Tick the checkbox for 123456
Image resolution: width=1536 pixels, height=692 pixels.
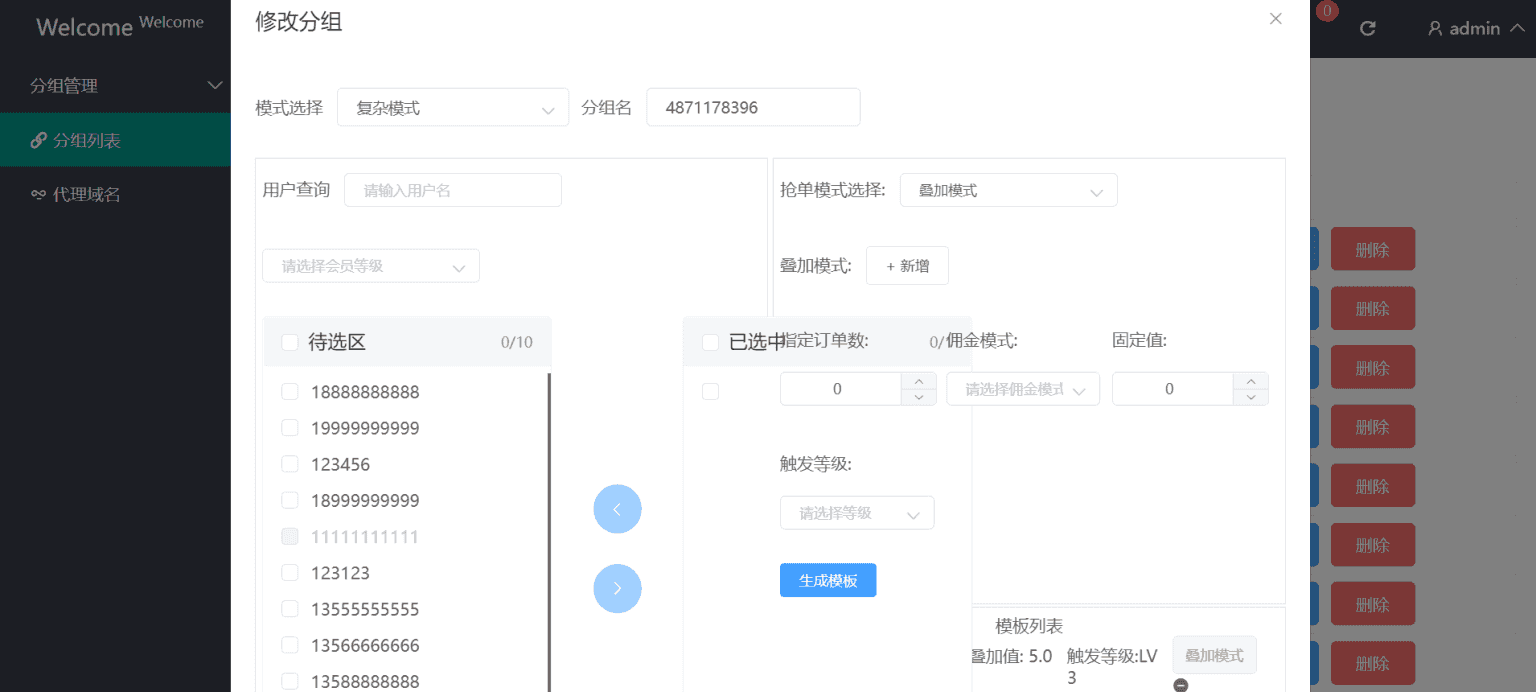pos(290,463)
